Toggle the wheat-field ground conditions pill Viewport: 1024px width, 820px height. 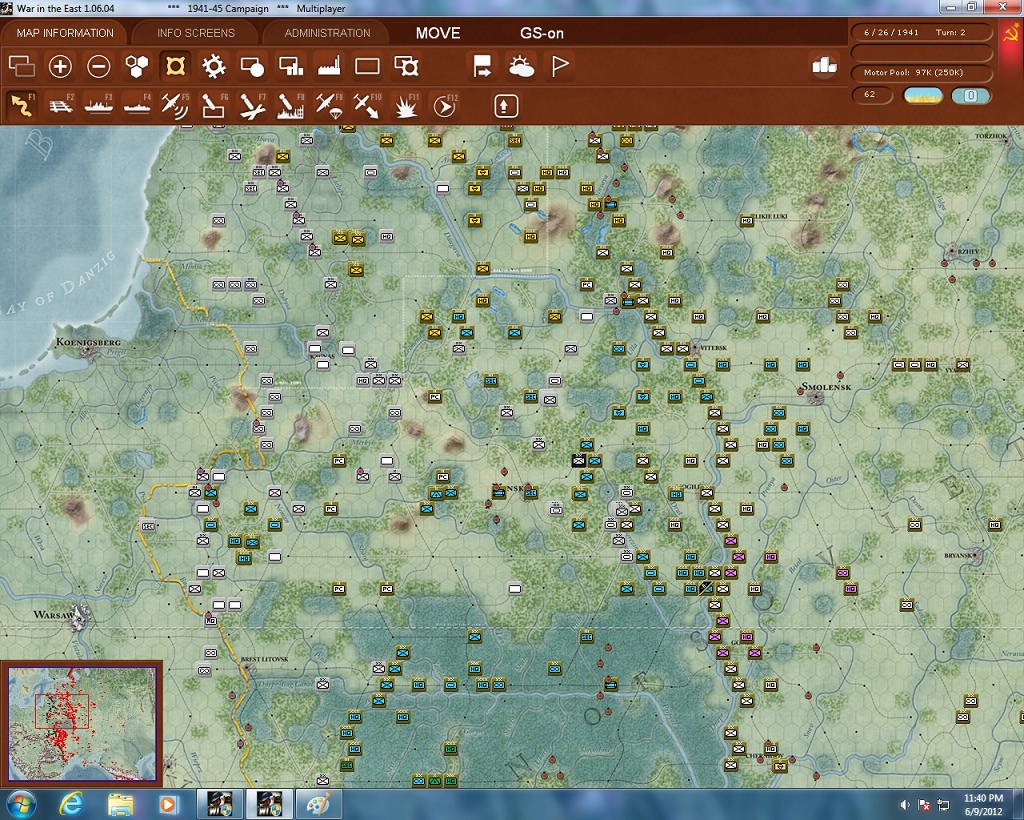(922, 95)
